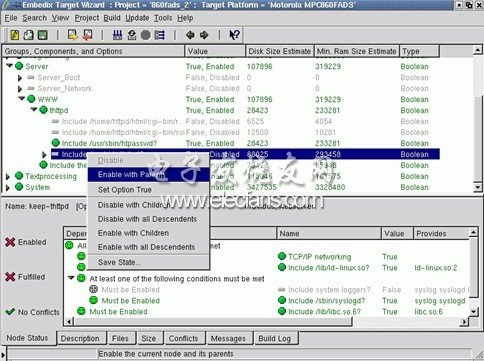Click the Type column header
This screenshot has height=361, width=484.
[419, 51]
